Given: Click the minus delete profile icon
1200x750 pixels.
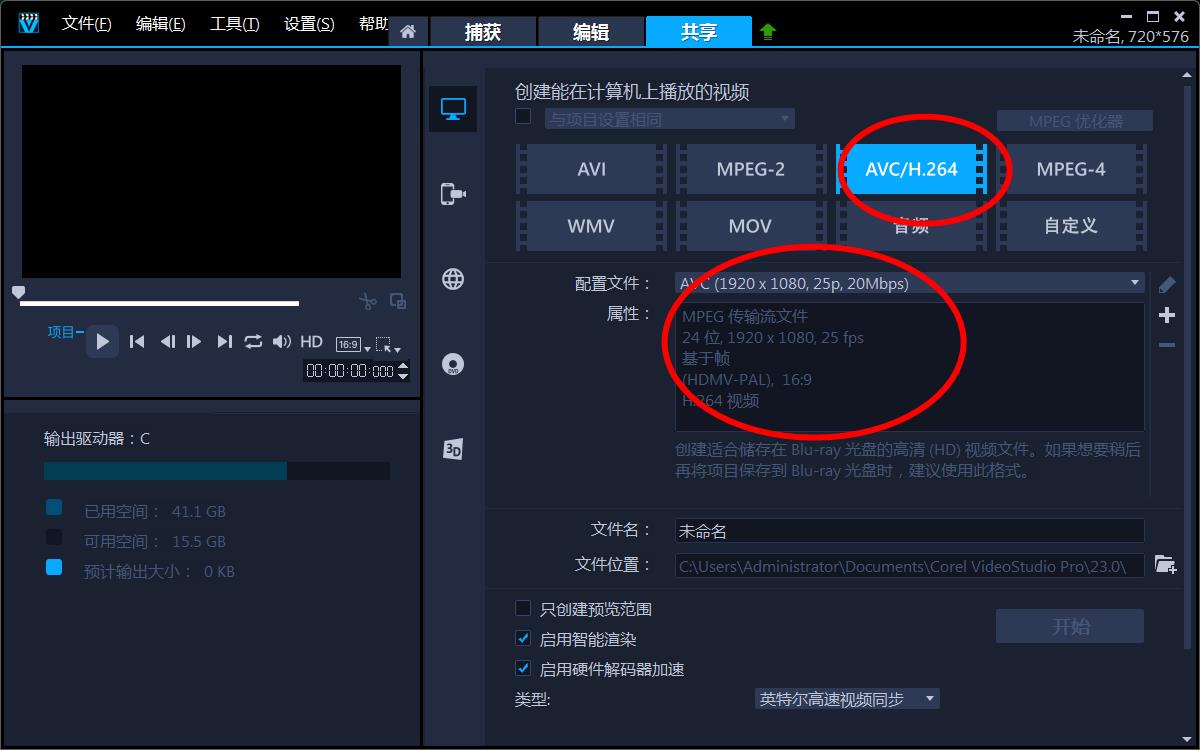Looking at the screenshot, I should pyautogui.click(x=1166, y=345).
